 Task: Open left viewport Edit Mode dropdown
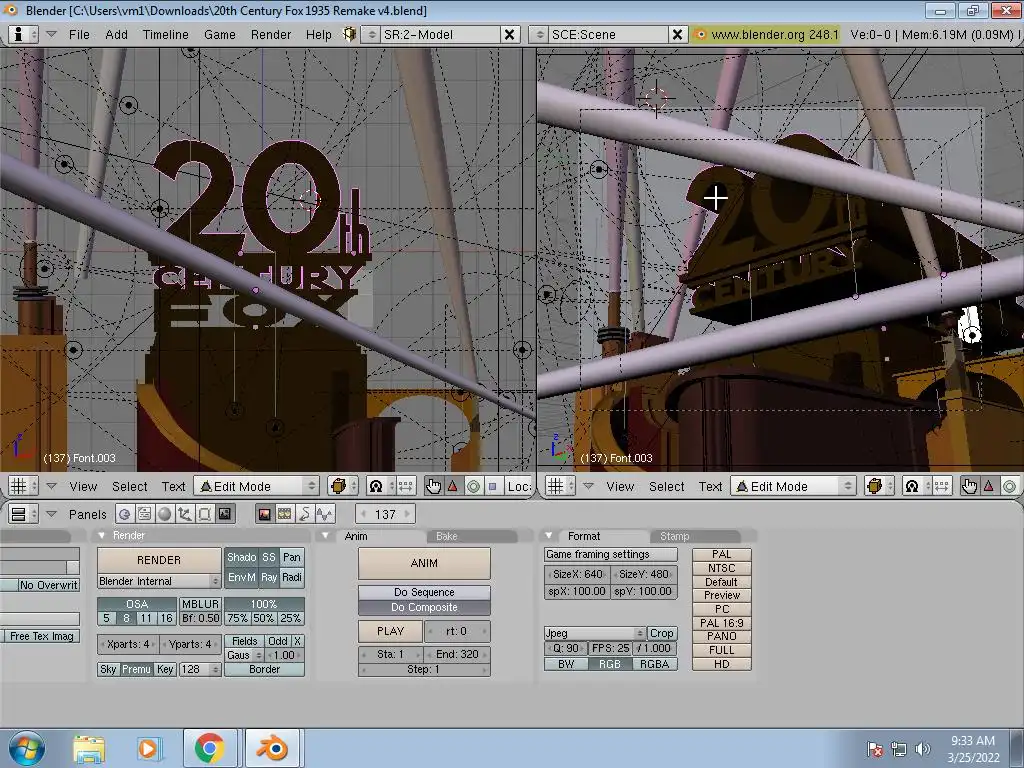(x=257, y=486)
